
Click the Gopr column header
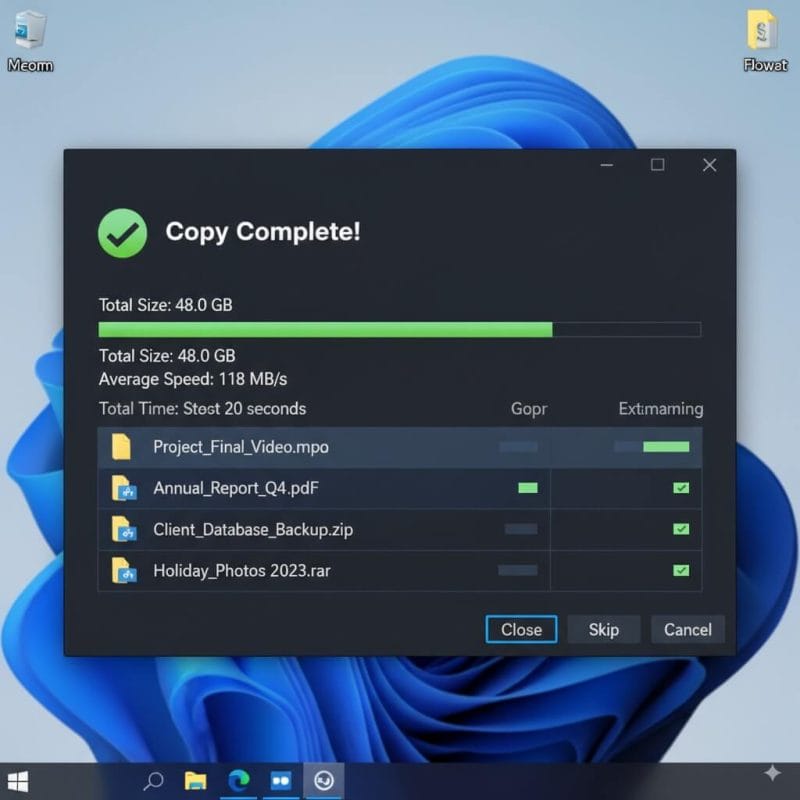coord(529,409)
